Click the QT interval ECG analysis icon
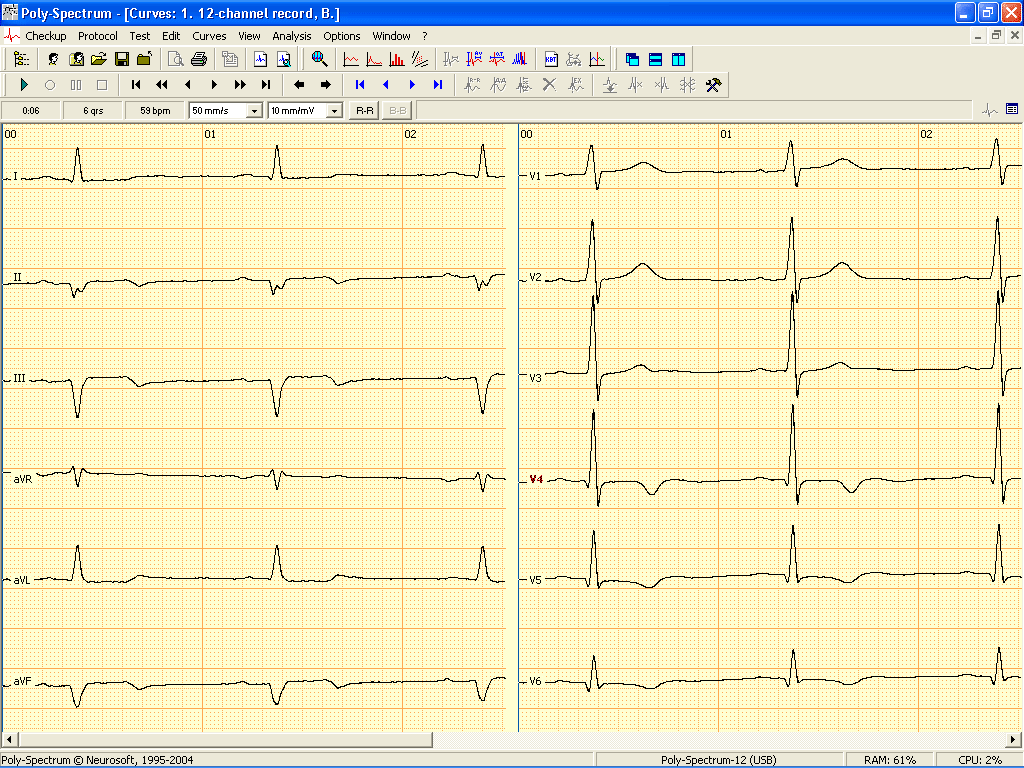Image resolution: width=1024 pixels, height=768 pixels. (x=497, y=59)
